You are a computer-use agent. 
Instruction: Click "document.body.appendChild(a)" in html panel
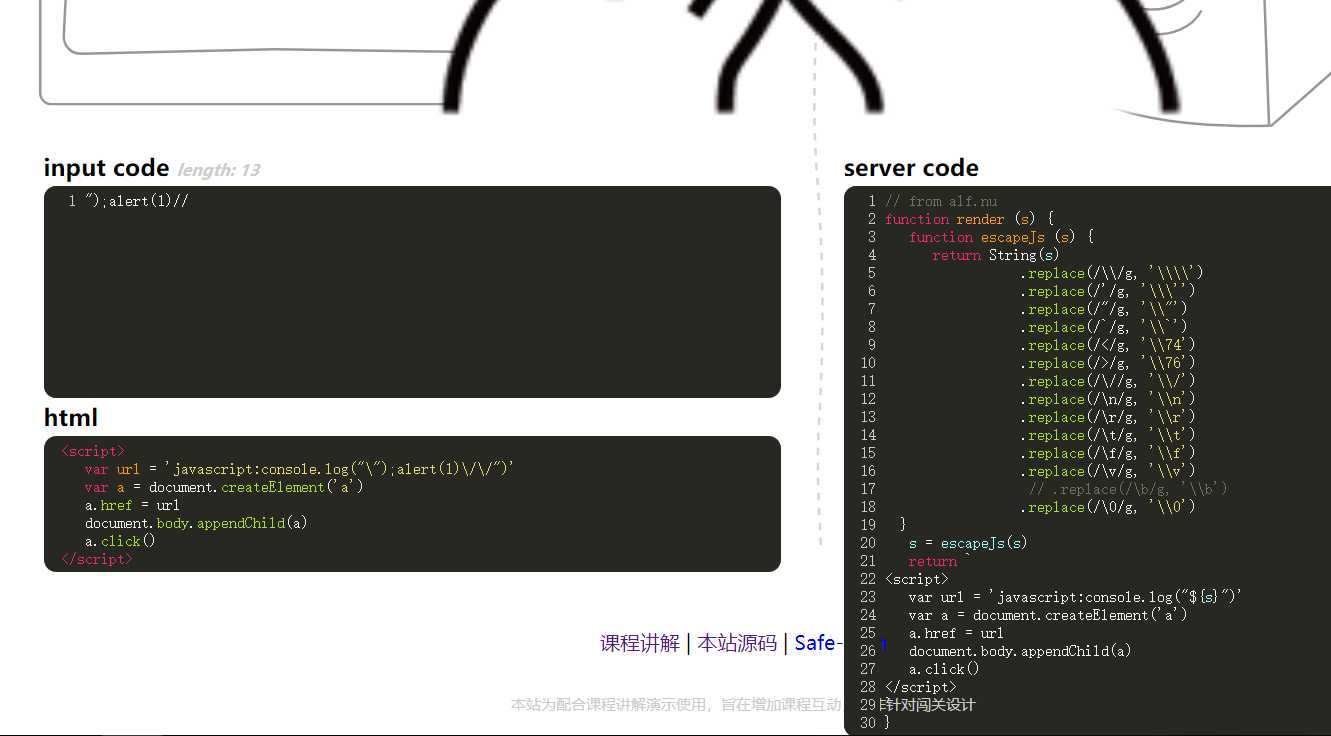[196, 523]
